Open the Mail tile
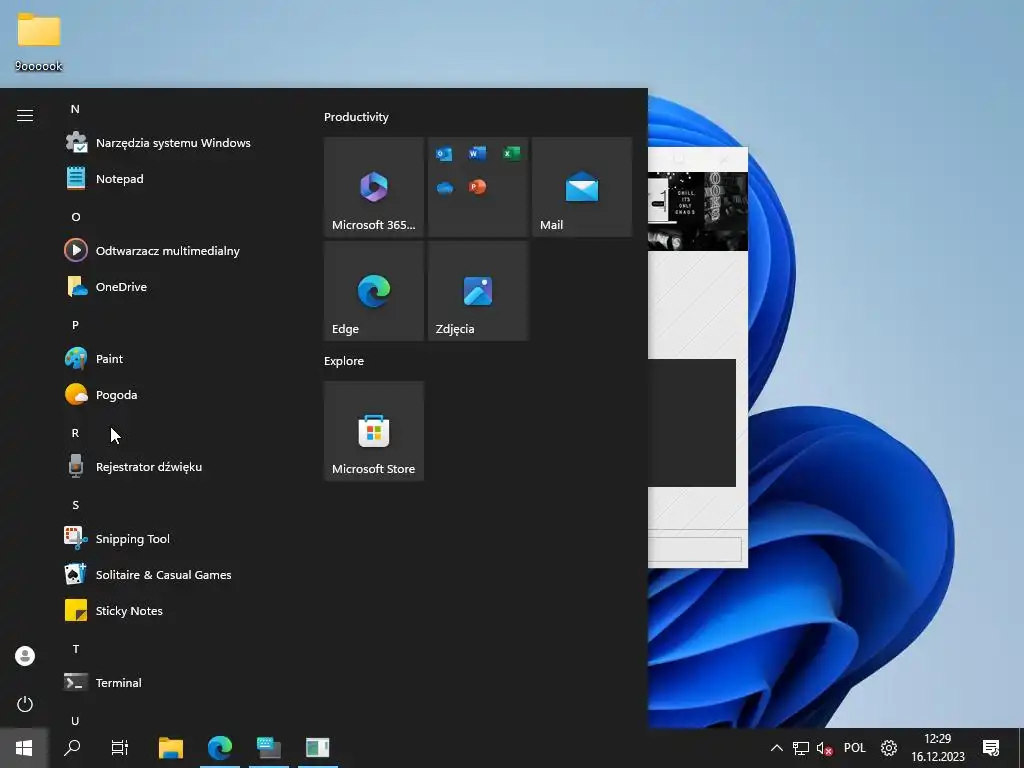 pyautogui.click(x=582, y=187)
